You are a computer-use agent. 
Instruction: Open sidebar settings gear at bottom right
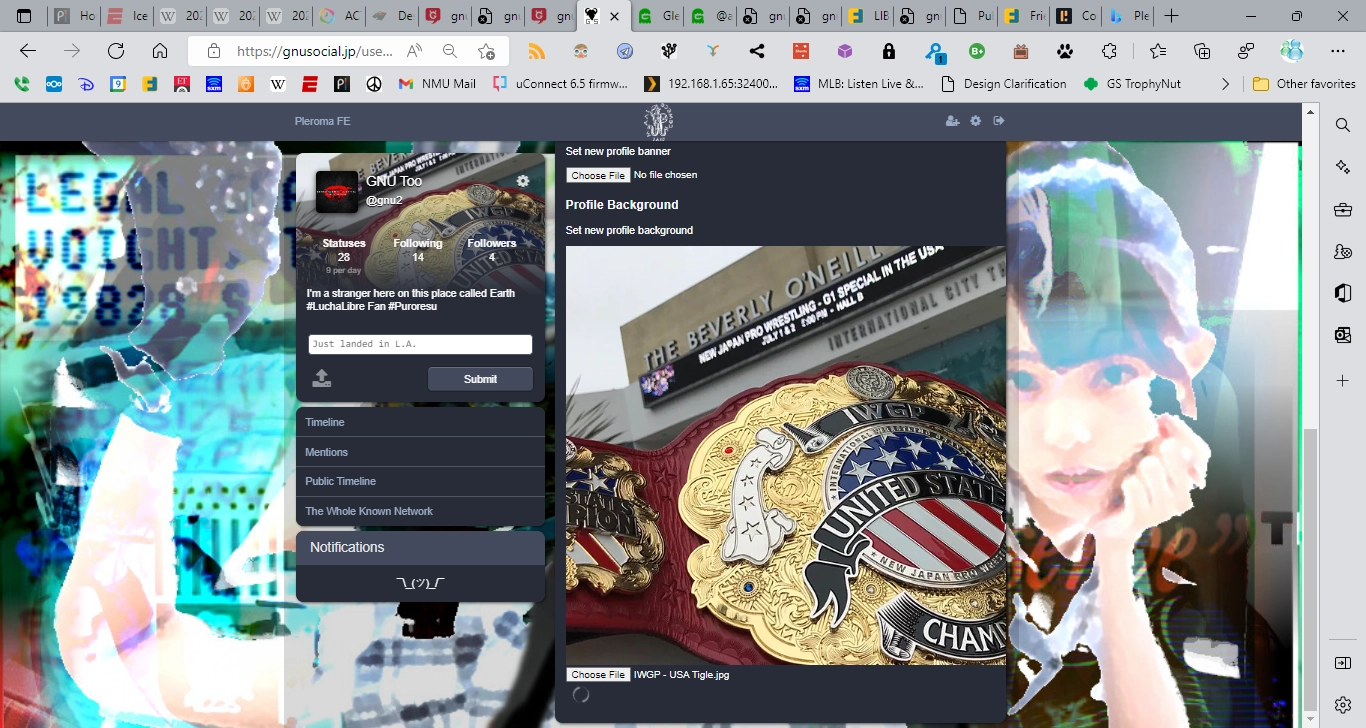(1343, 705)
